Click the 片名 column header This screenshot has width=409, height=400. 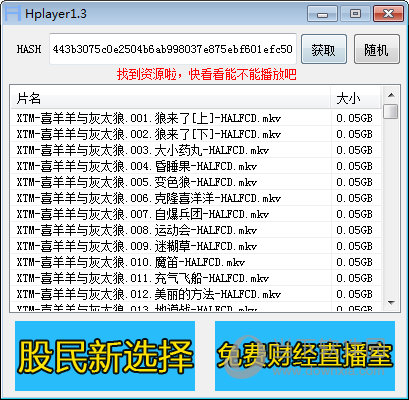(x=171, y=99)
